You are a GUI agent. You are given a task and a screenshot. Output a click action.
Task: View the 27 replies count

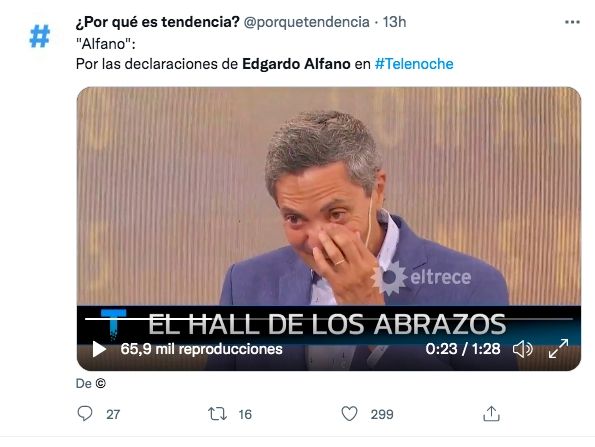click(x=113, y=414)
